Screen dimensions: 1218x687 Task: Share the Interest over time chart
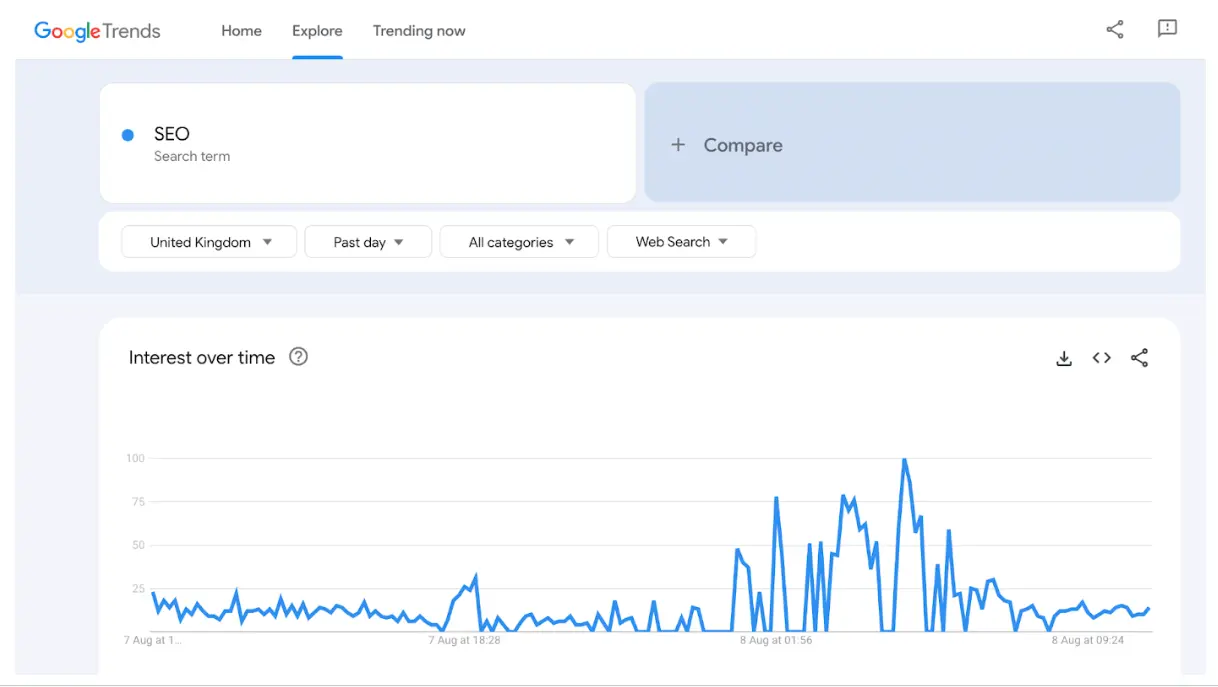[x=1139, y=358]
